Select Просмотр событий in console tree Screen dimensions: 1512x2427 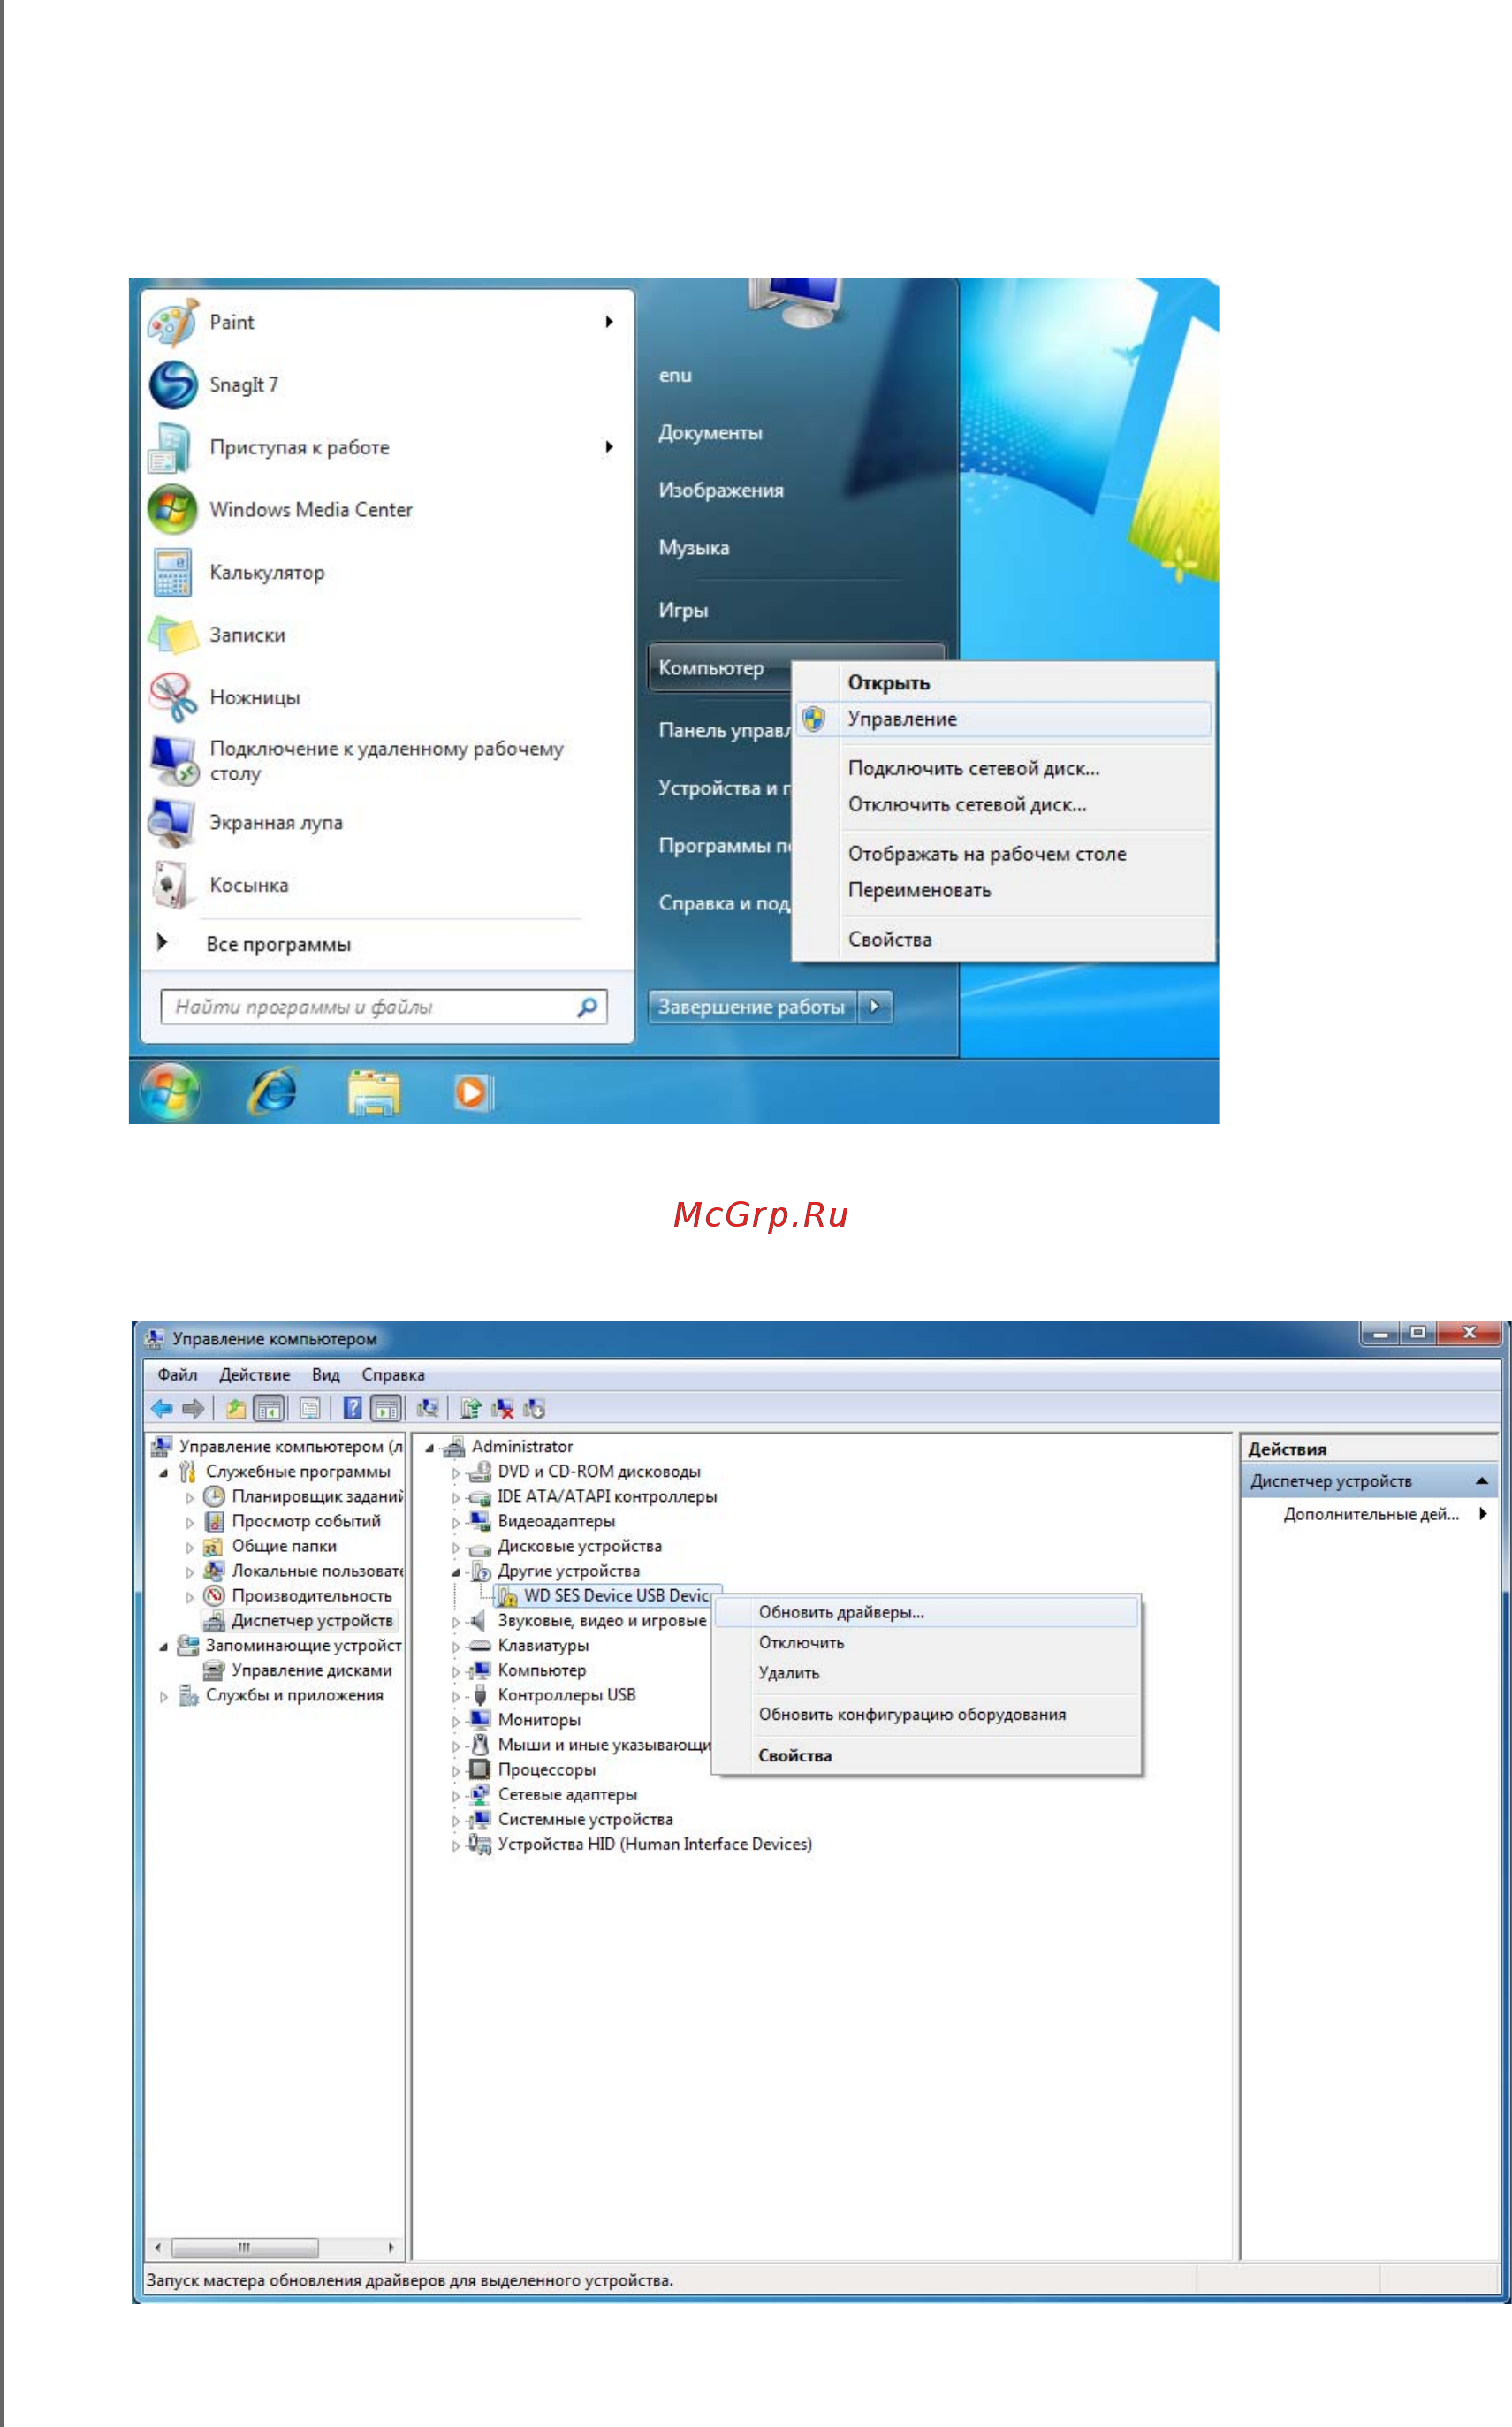[x=292, y=1522]
